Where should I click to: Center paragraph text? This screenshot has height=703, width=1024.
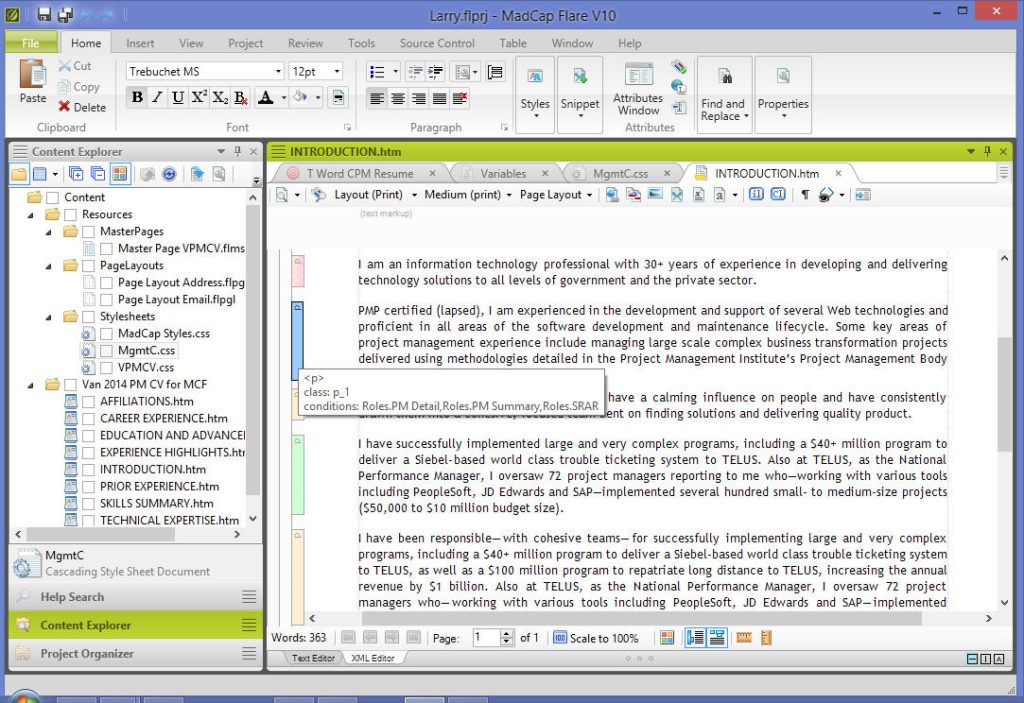(398, 98)
